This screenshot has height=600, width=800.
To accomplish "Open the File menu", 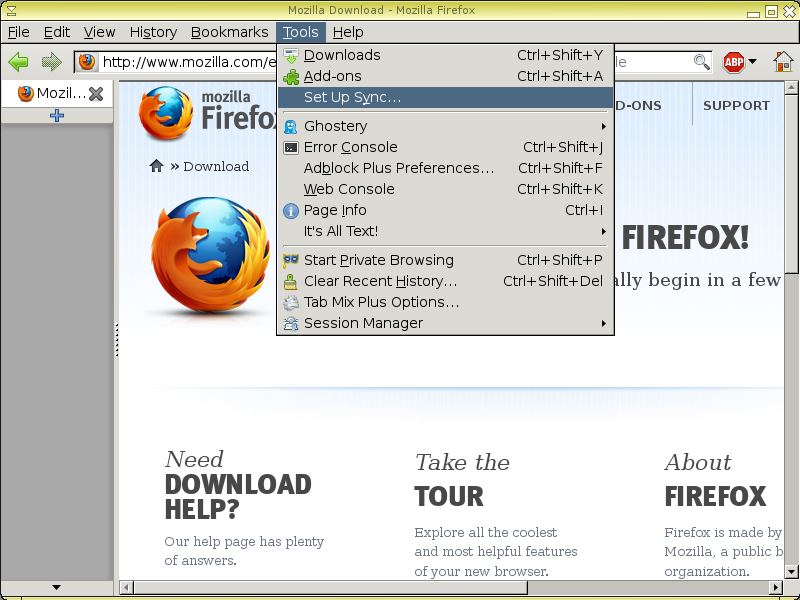I will pos(18,32).
